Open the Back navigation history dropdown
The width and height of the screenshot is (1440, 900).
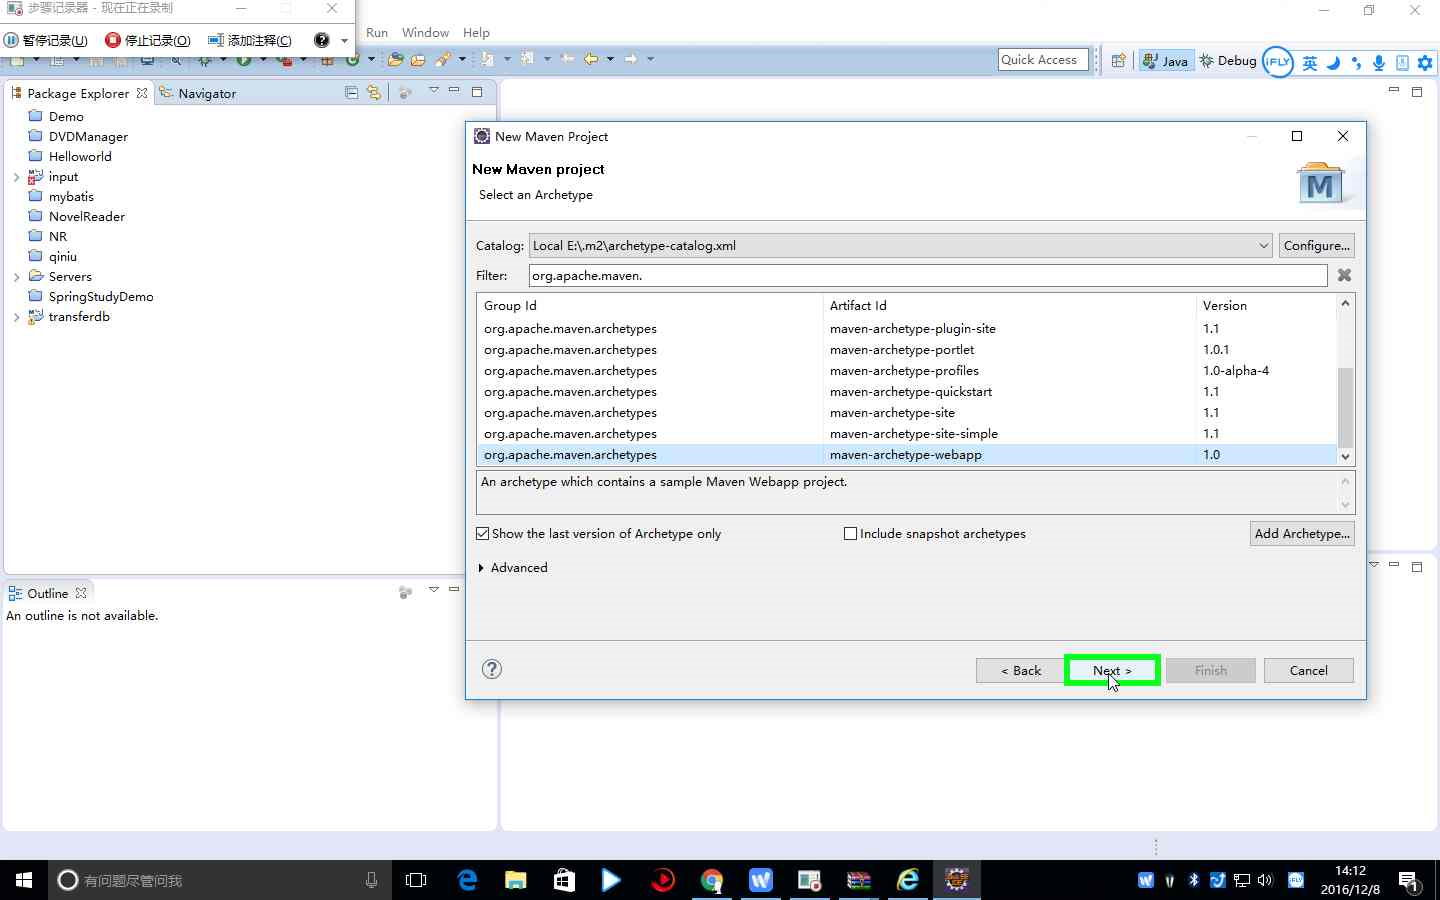pyautogui.click(x=610, y=59)
